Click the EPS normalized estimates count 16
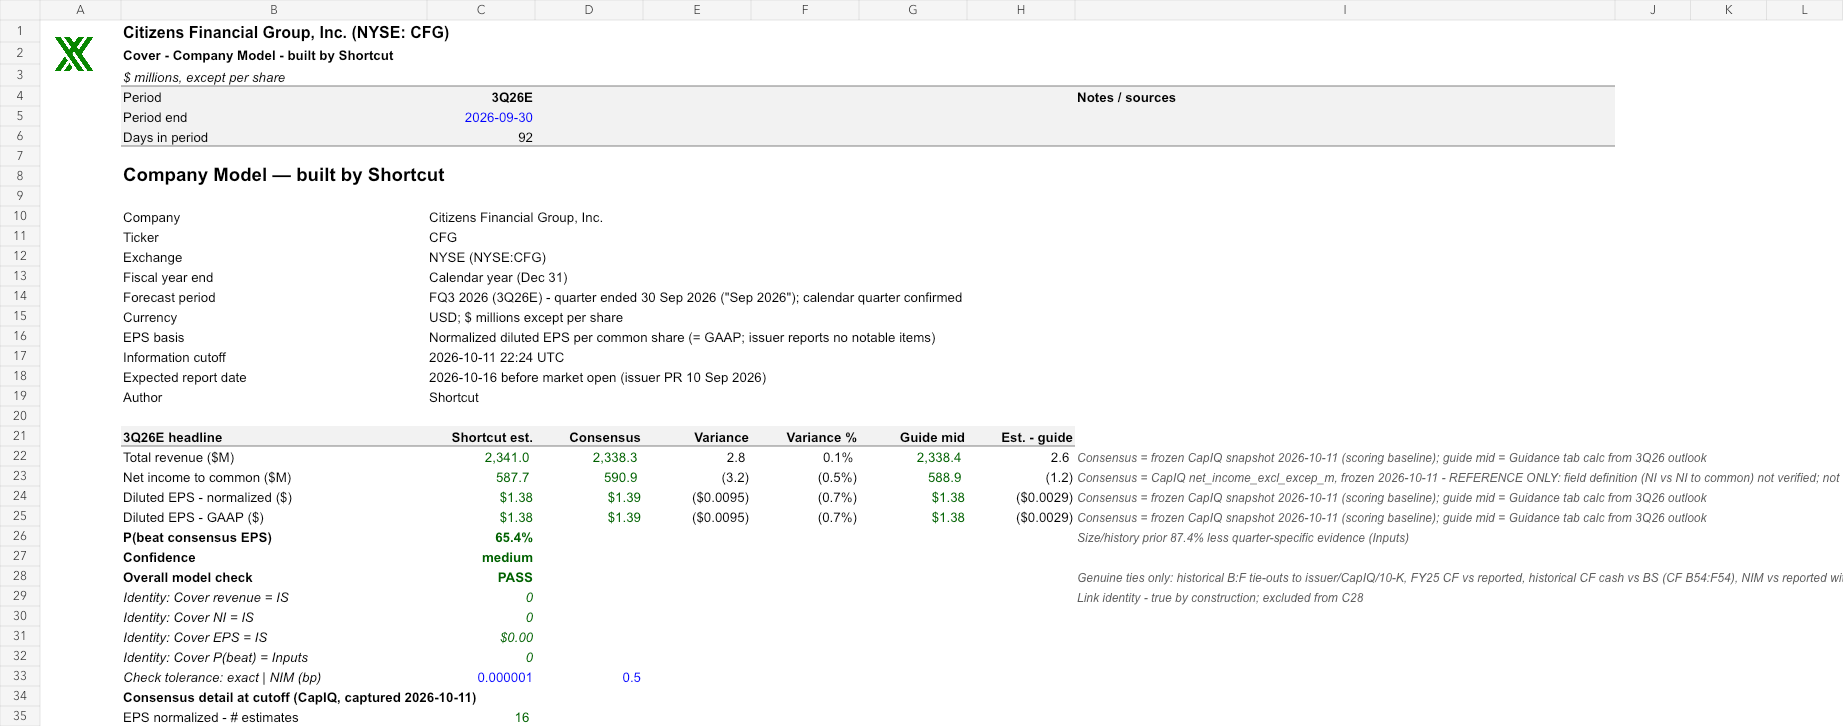Image resolution: width=1843 pixels, height=726 pixels. point(522,717)
